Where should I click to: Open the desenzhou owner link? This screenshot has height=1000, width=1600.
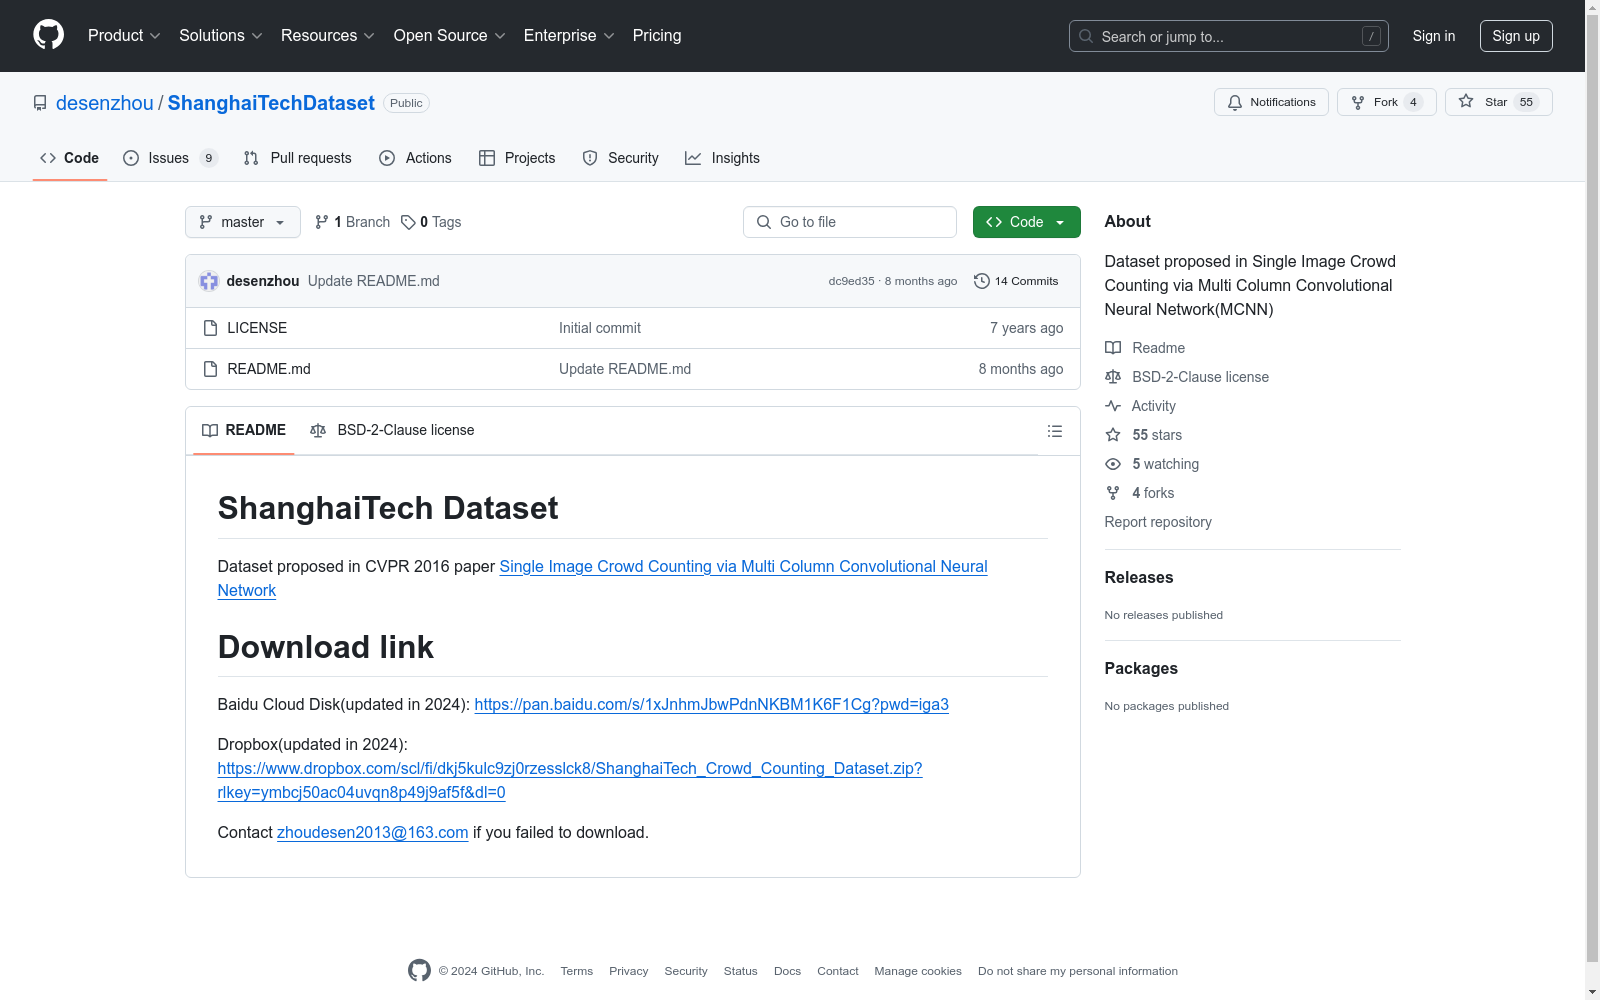coord(105,103)
